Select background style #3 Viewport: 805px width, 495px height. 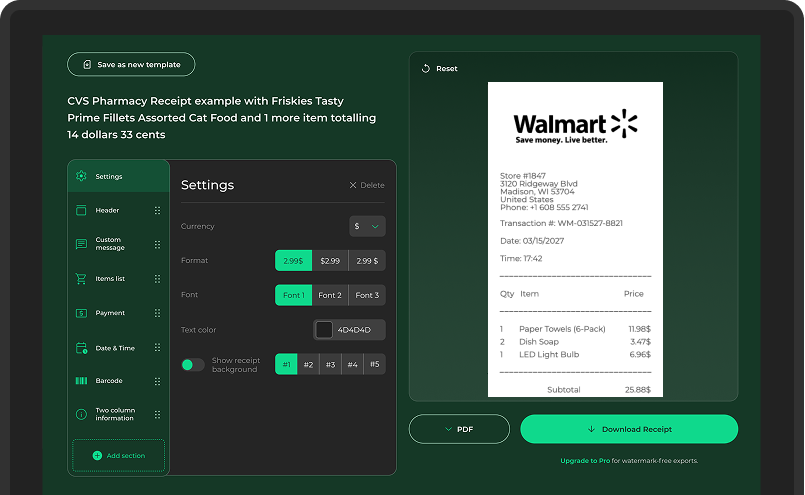330,365
